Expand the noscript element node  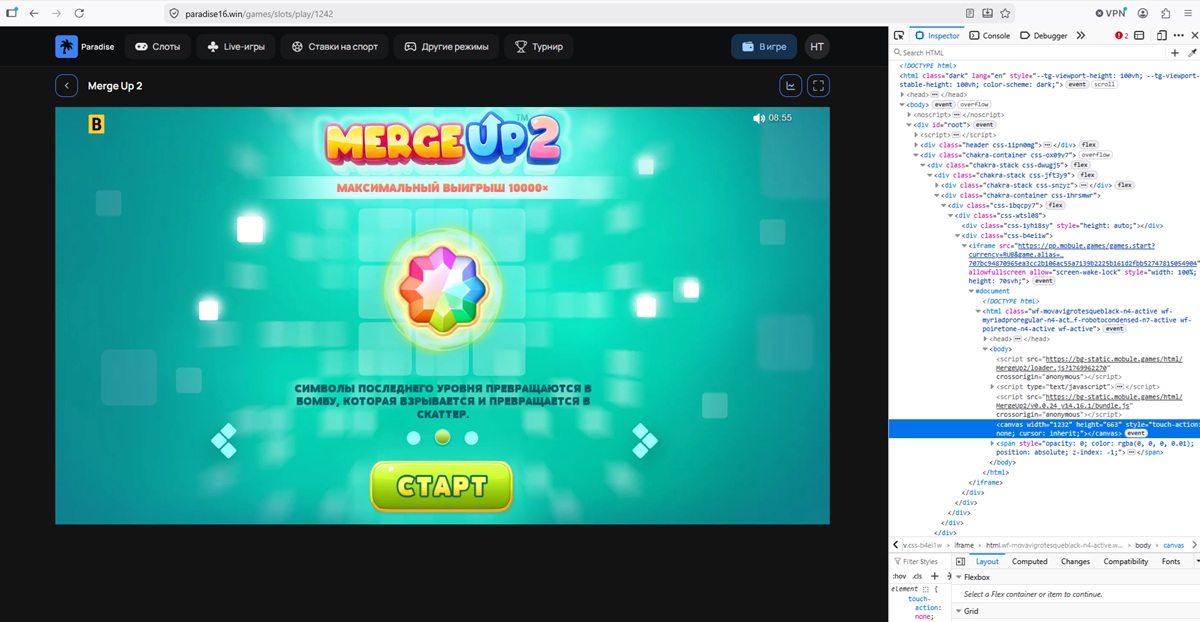point(910,115)
